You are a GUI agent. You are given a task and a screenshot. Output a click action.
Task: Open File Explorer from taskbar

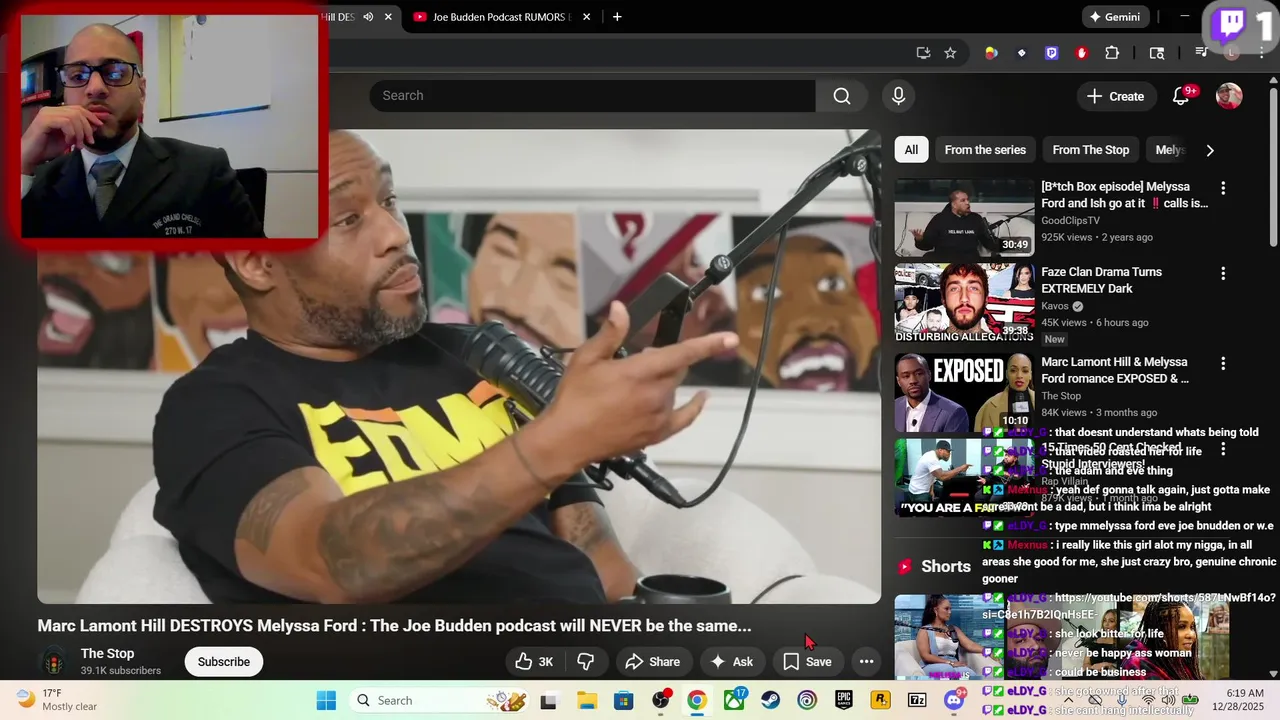click(x=586, y=700)
